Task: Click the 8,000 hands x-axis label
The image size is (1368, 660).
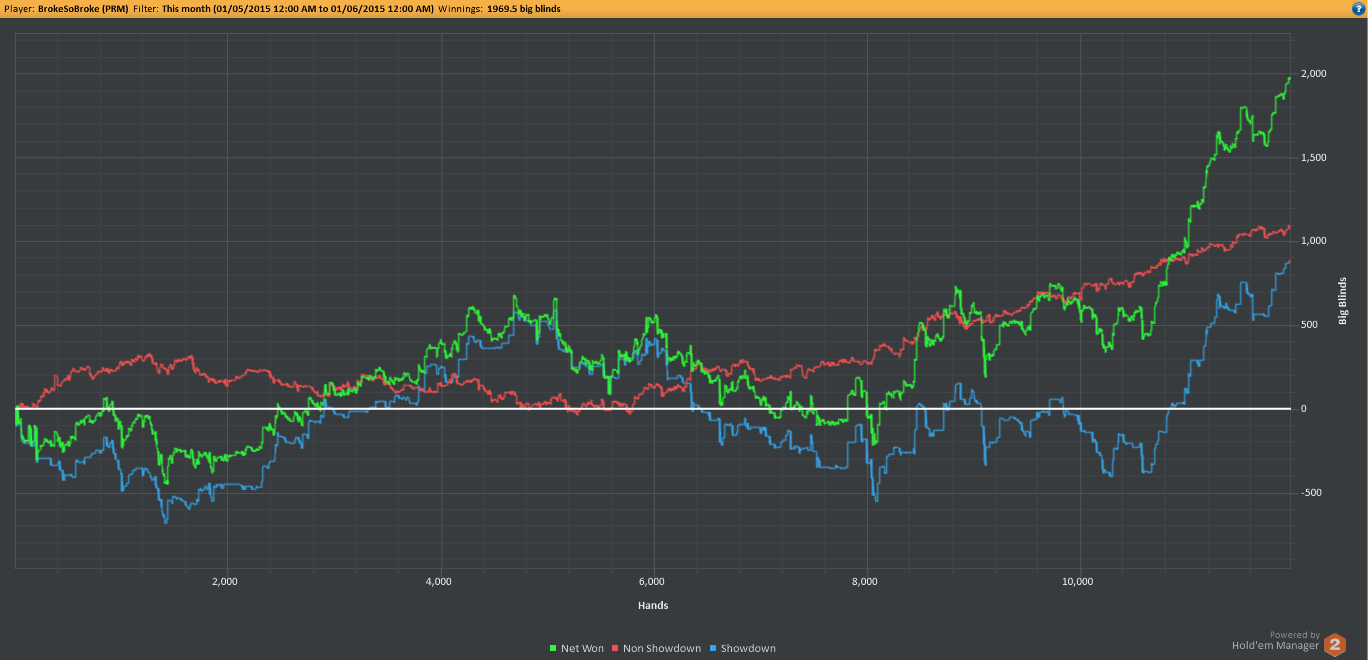Action: [x=865, y=581]
